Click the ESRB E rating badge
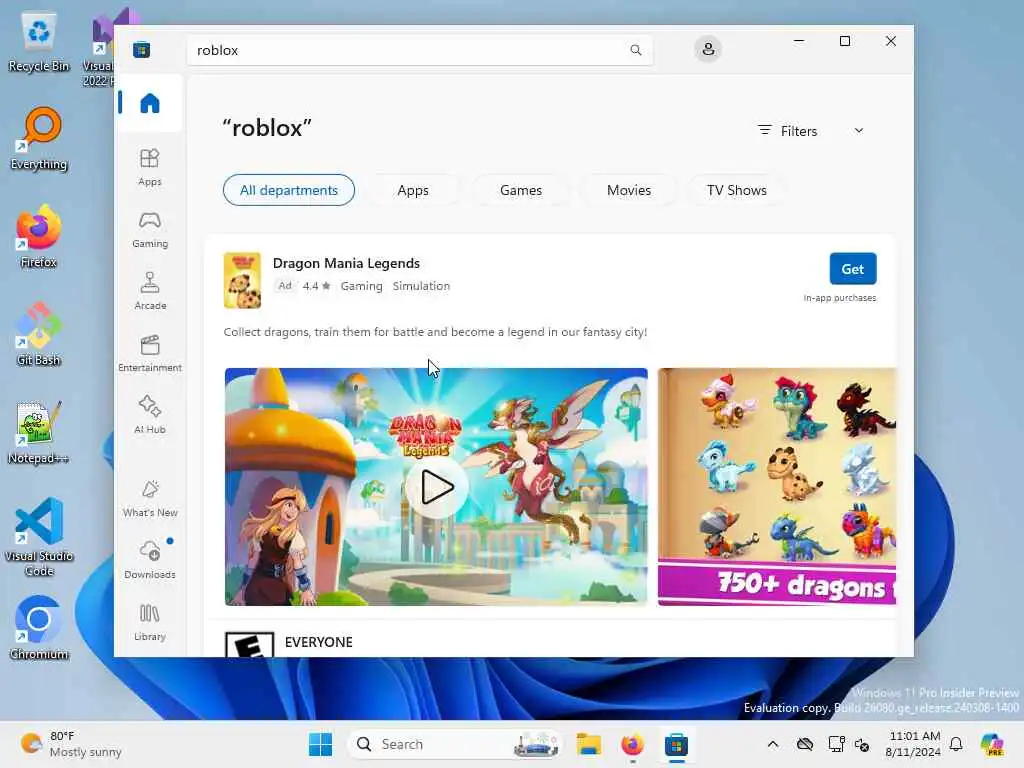This screenshot has width=1024, height=768. [249, 644]
